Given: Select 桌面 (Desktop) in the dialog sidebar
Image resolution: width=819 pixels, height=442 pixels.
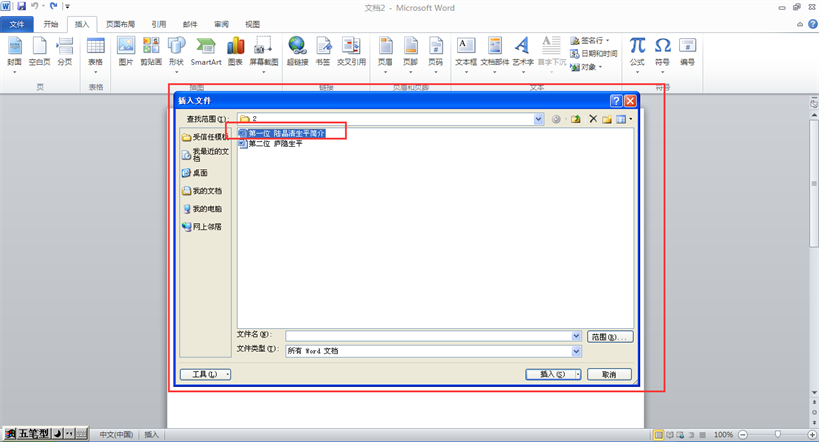Looking at the screenshot, I should pos(198,173).
